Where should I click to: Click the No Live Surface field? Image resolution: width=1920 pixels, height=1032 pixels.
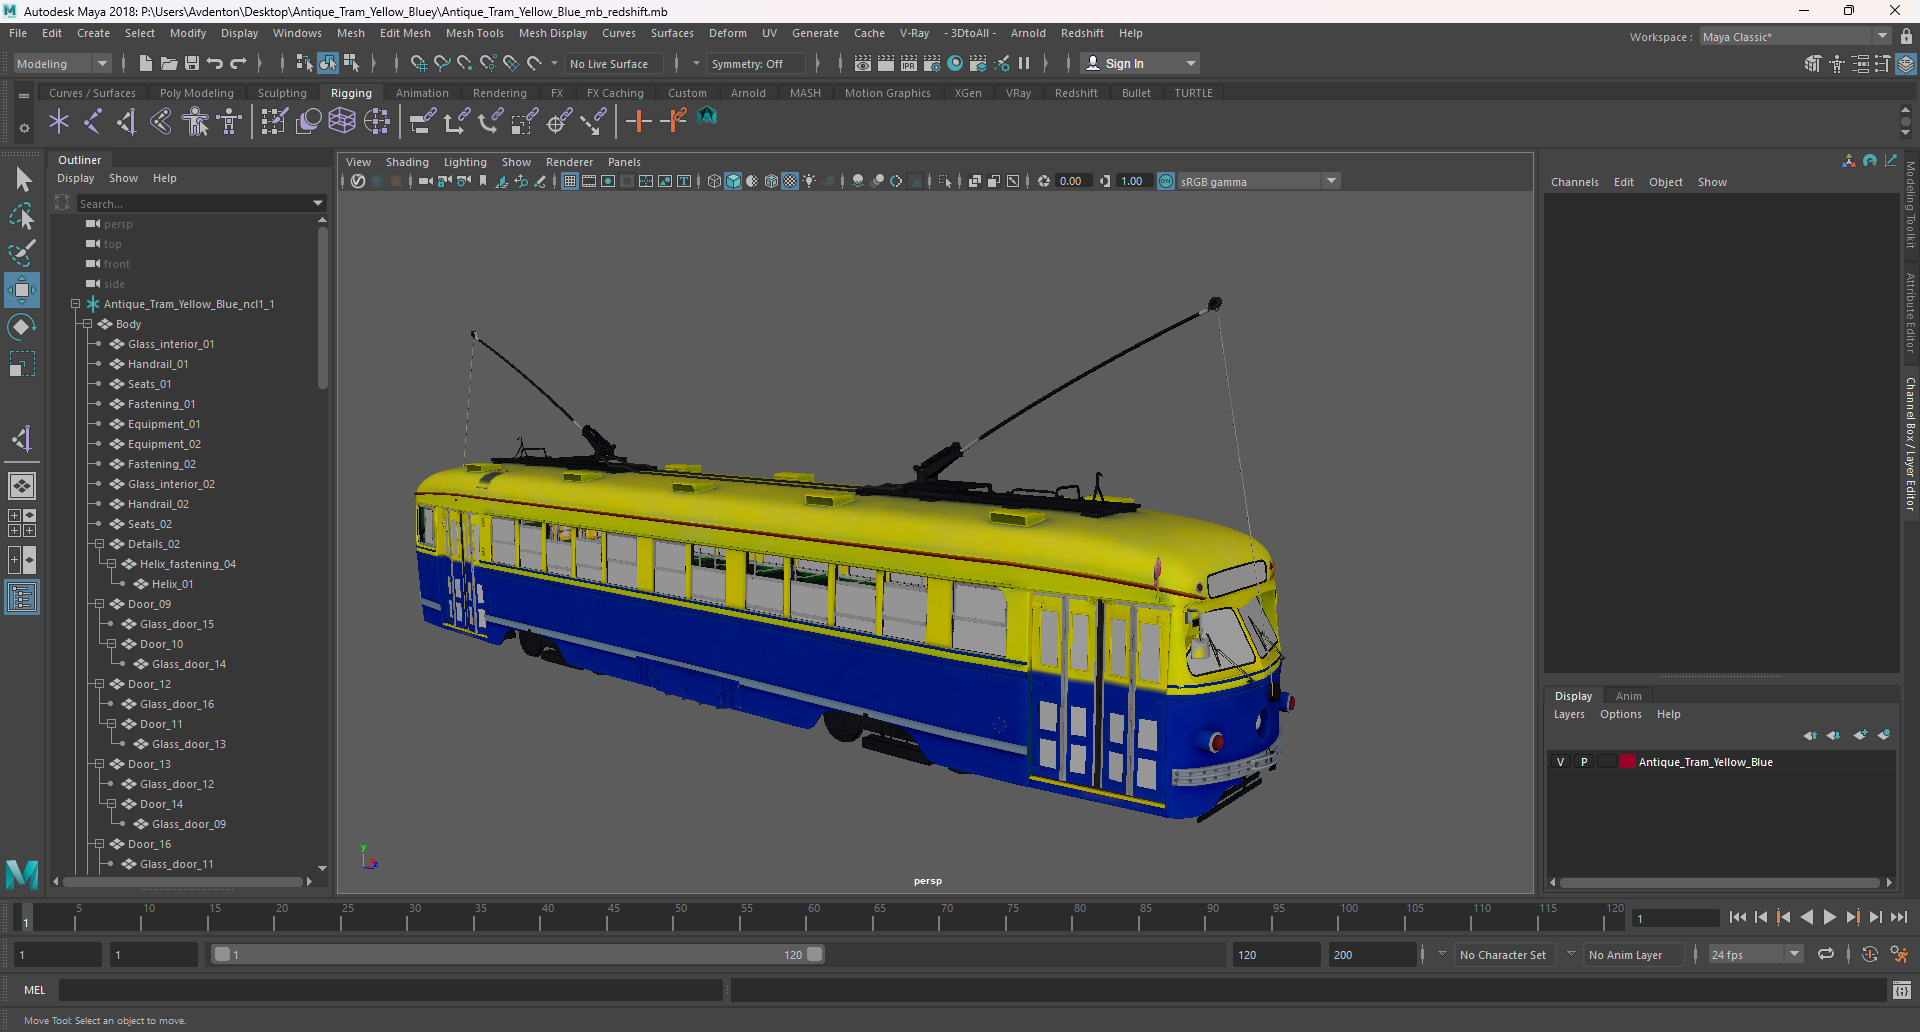614,64
